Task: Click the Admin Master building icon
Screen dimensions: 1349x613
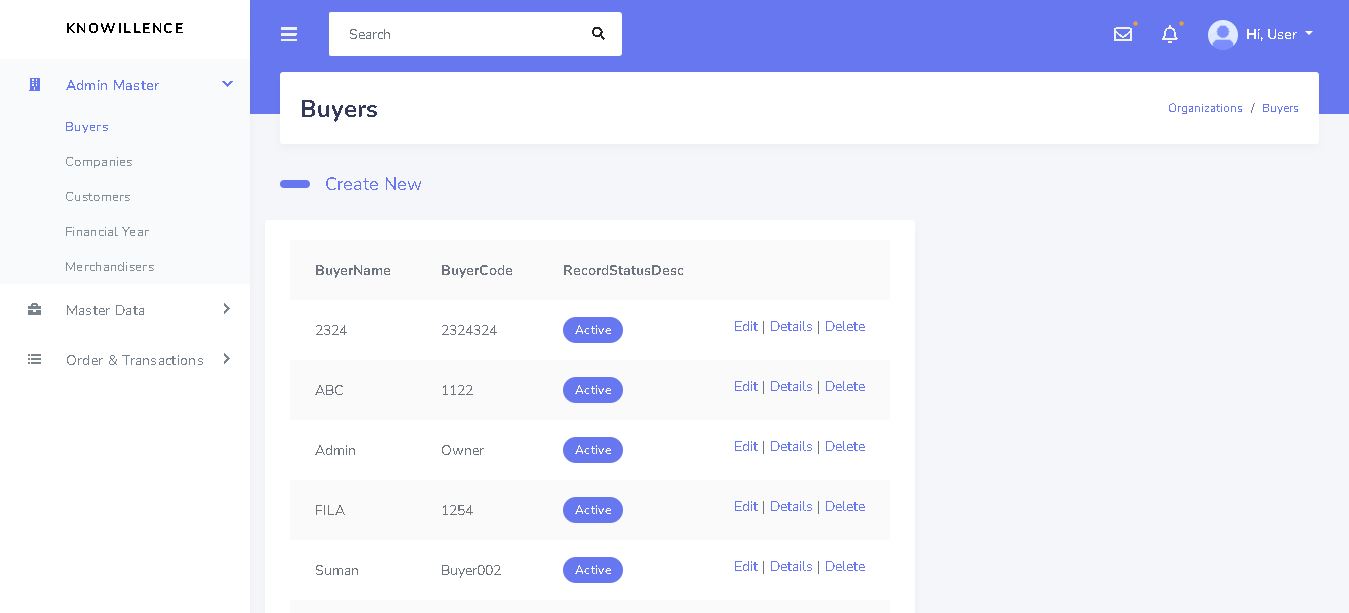Action: click(x=35, y=85)
